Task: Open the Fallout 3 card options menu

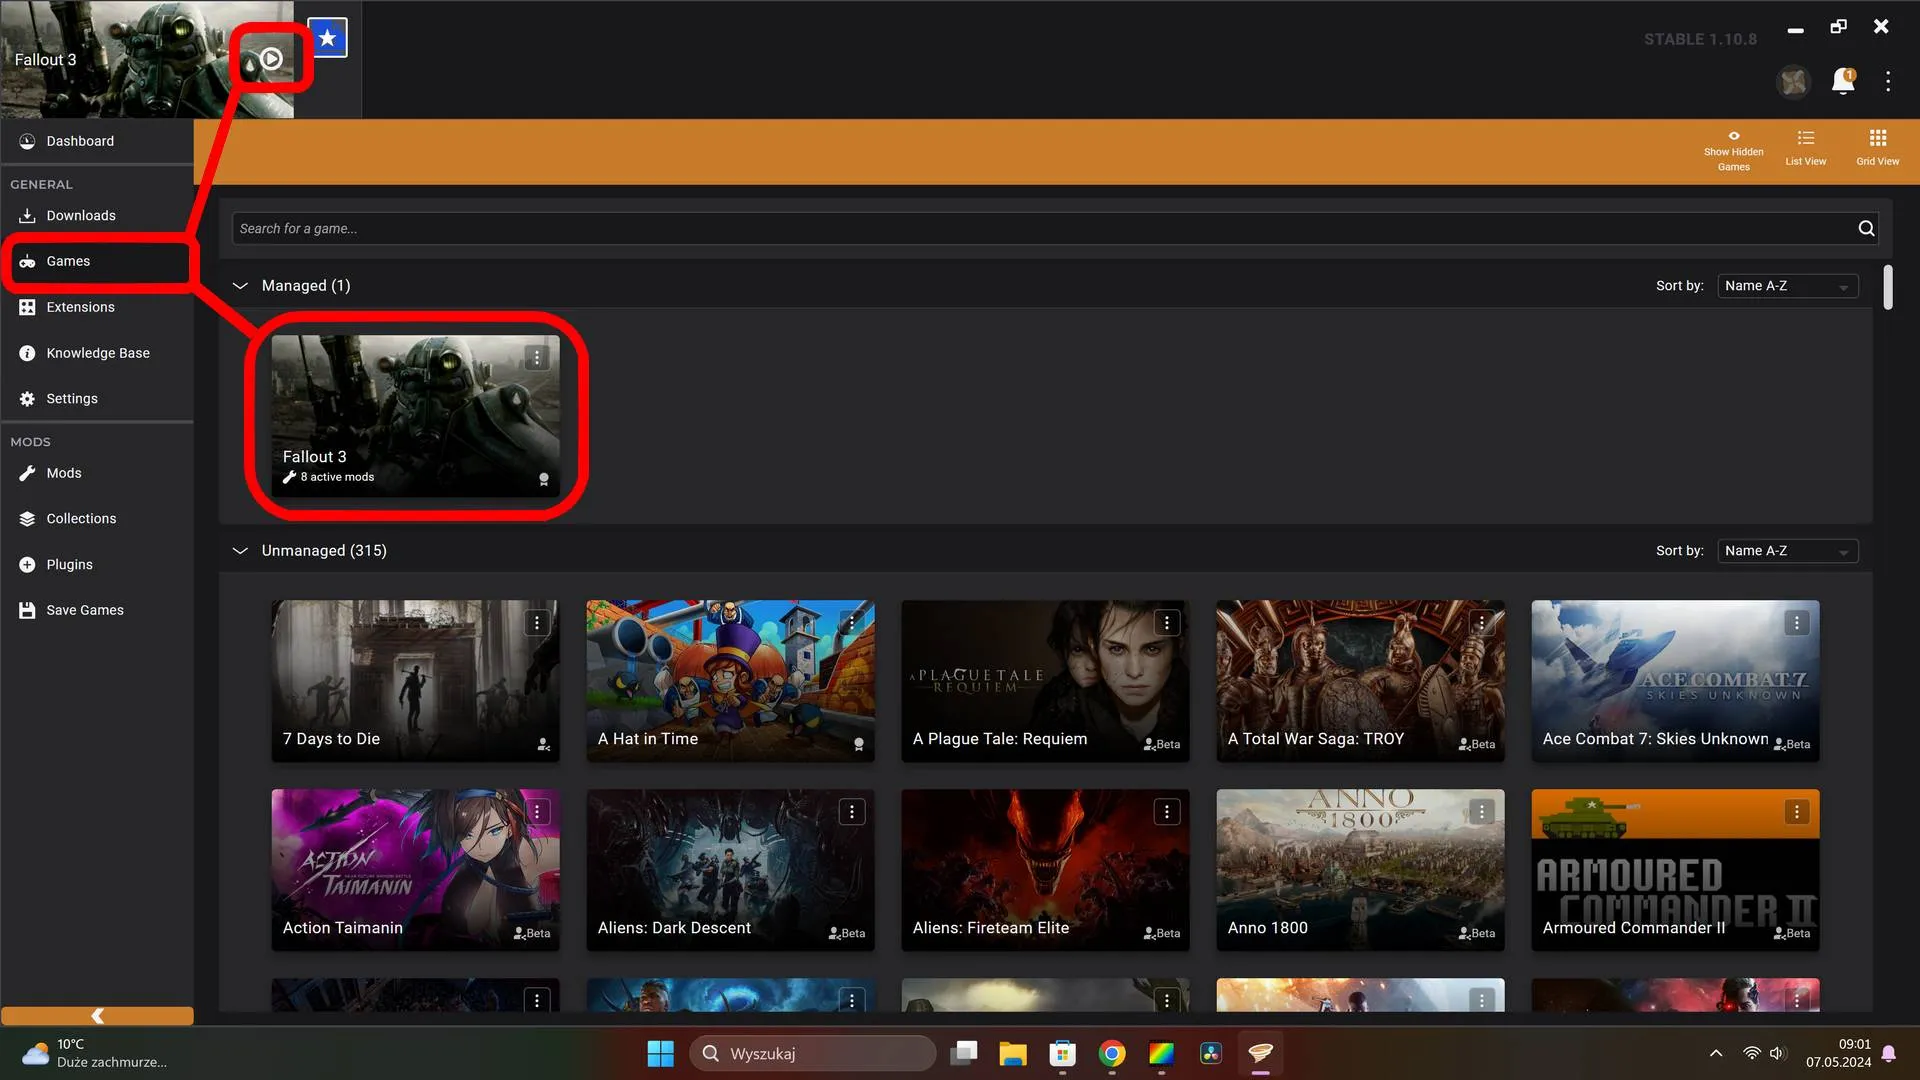Action: pos(537,357)
